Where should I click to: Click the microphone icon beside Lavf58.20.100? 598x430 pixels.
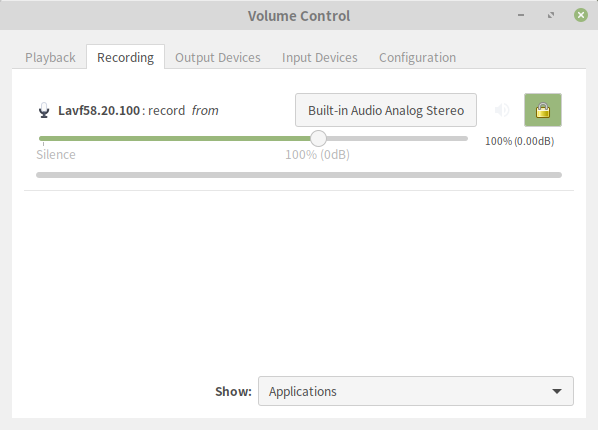click(x=44, y=110)
